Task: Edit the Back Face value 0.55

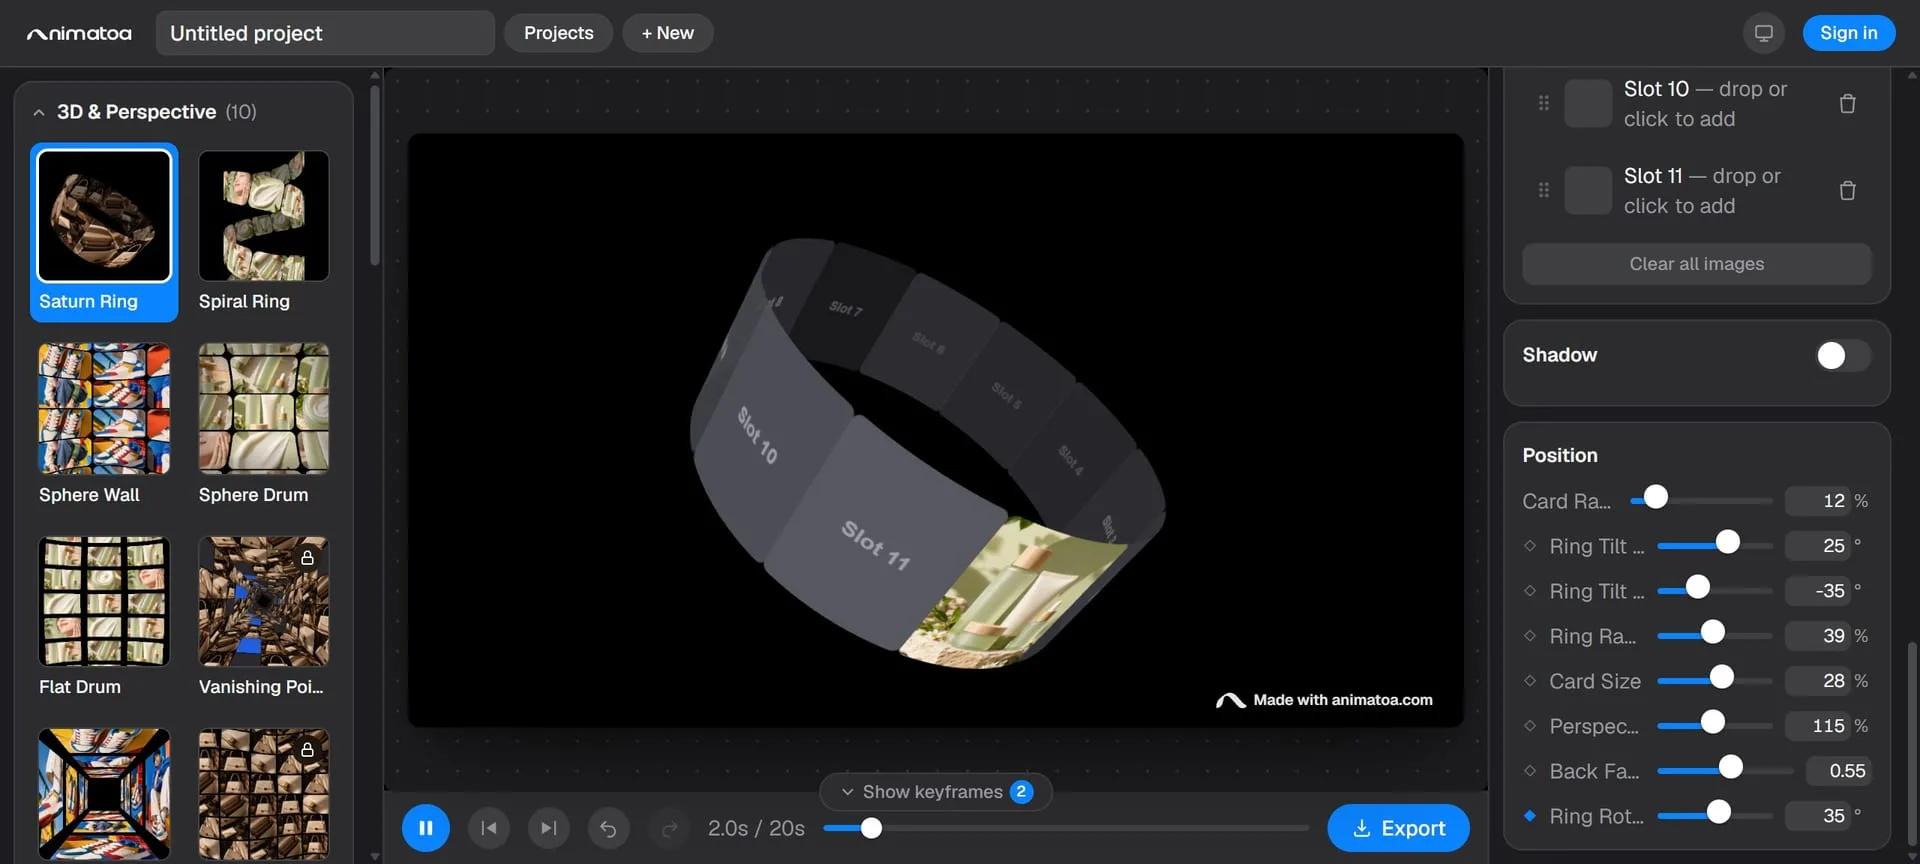Action: pos(1839,771)
